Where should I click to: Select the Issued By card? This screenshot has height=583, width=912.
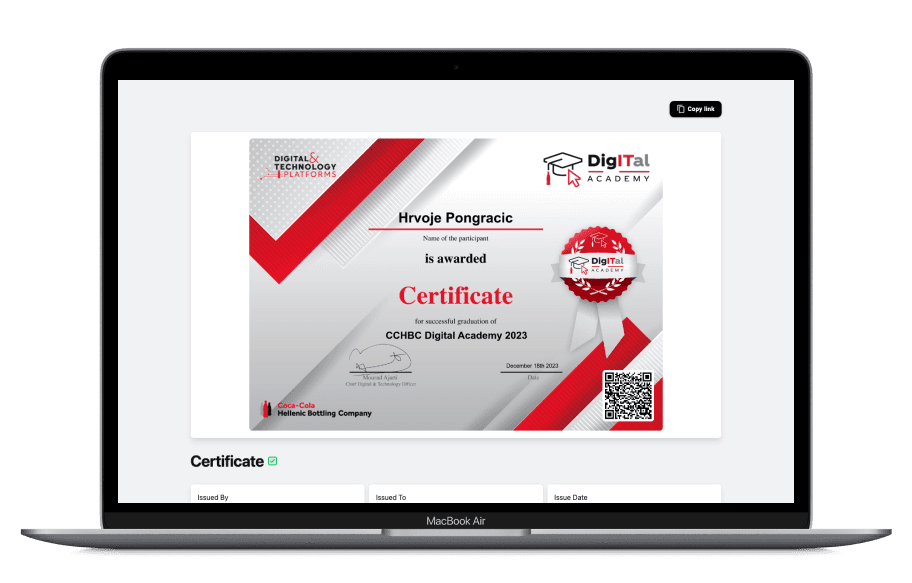point(277,495)
